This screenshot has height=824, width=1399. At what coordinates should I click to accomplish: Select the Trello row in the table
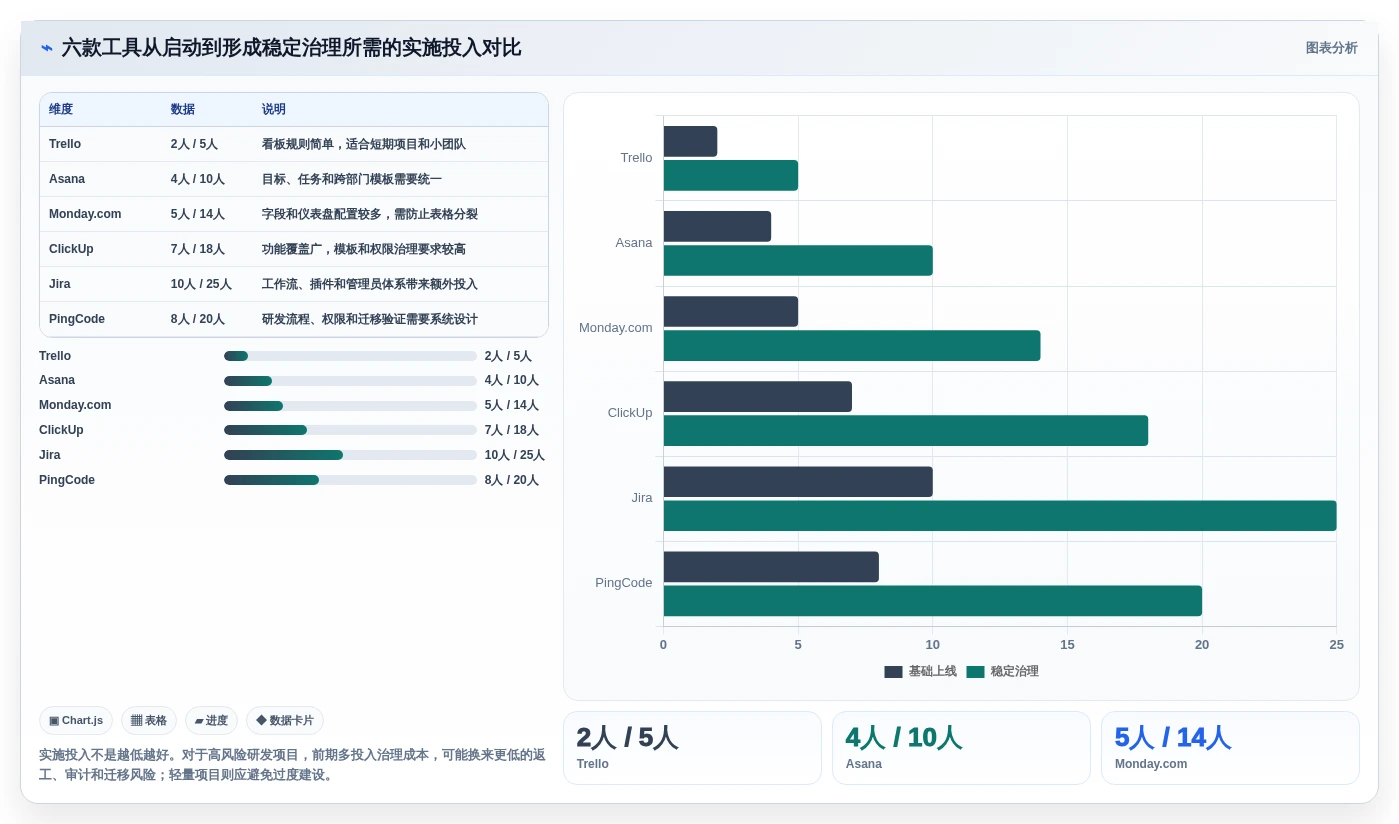[294, 144]
